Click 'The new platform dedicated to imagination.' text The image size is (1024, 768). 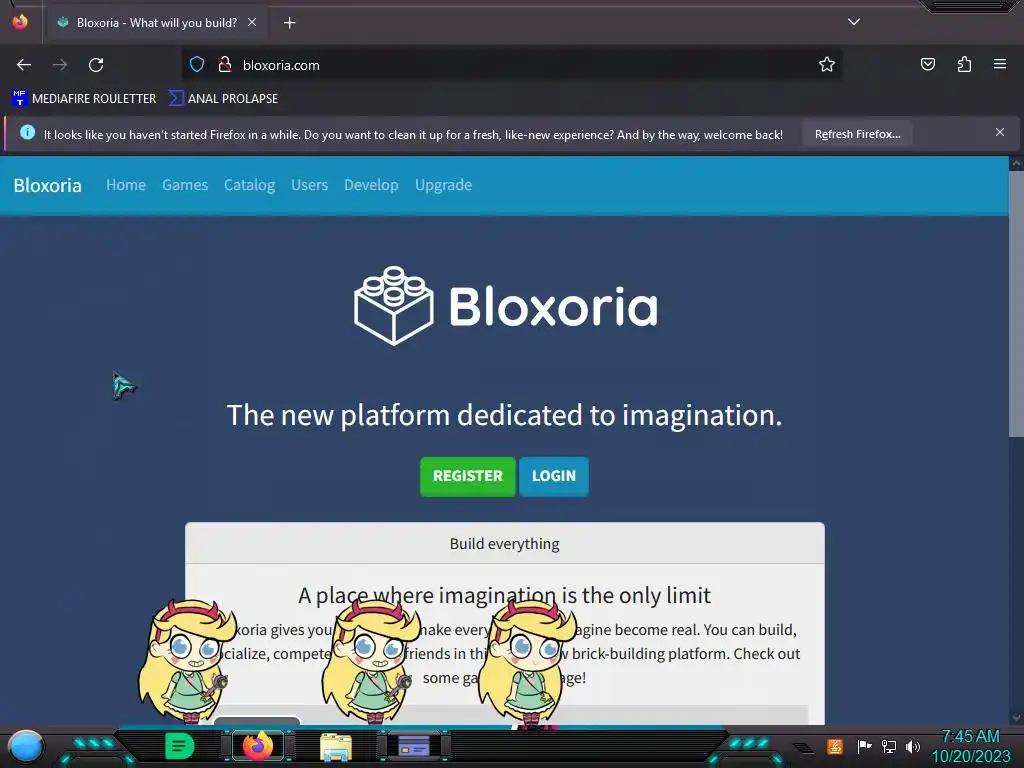point(504,415)
